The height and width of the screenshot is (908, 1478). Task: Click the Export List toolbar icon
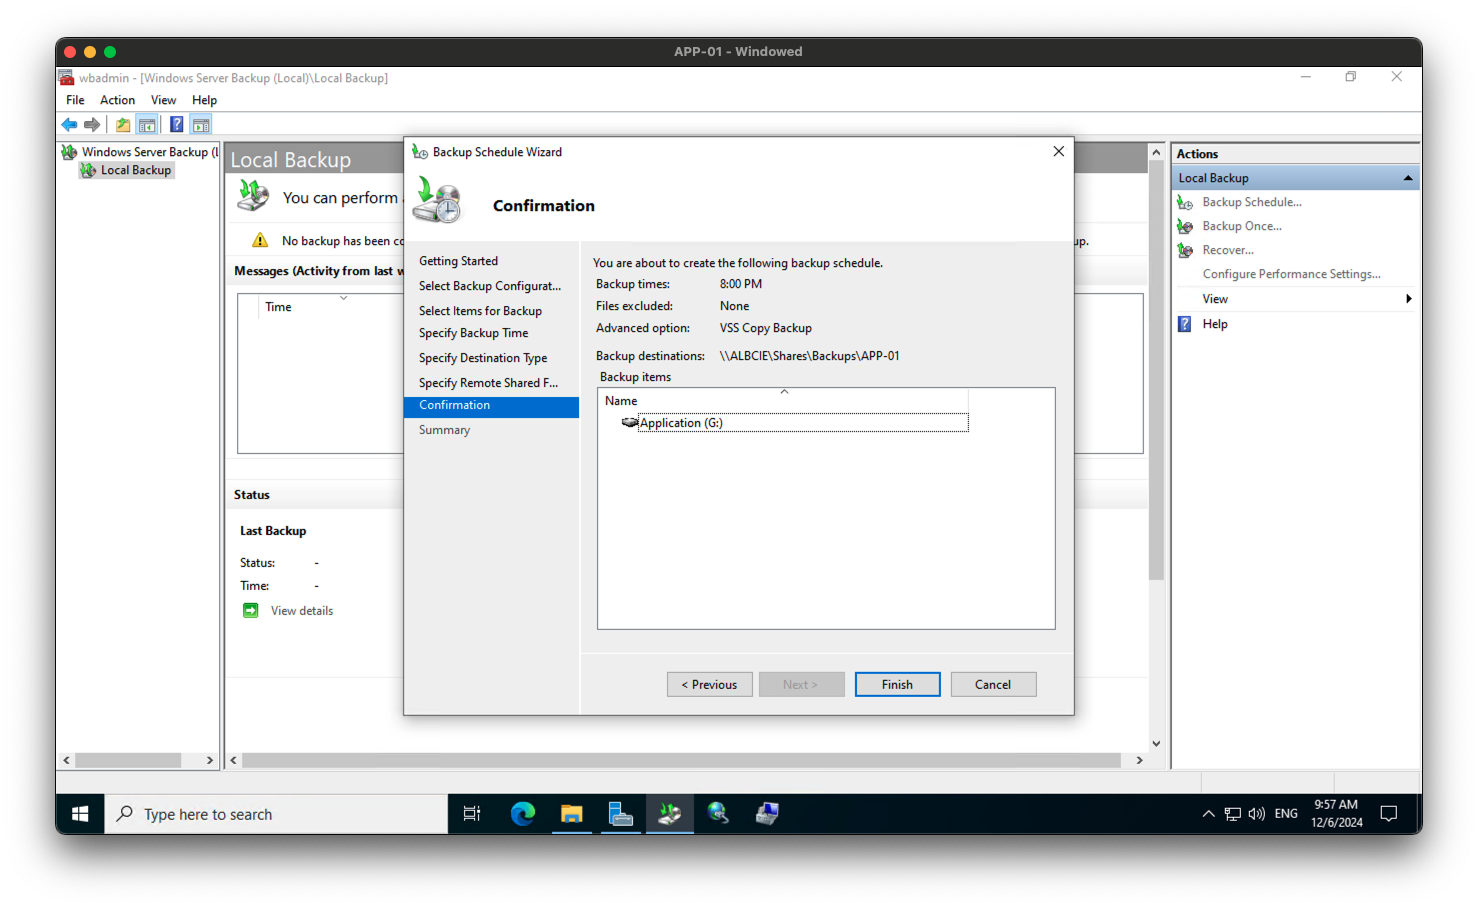(x=121, y=124)
